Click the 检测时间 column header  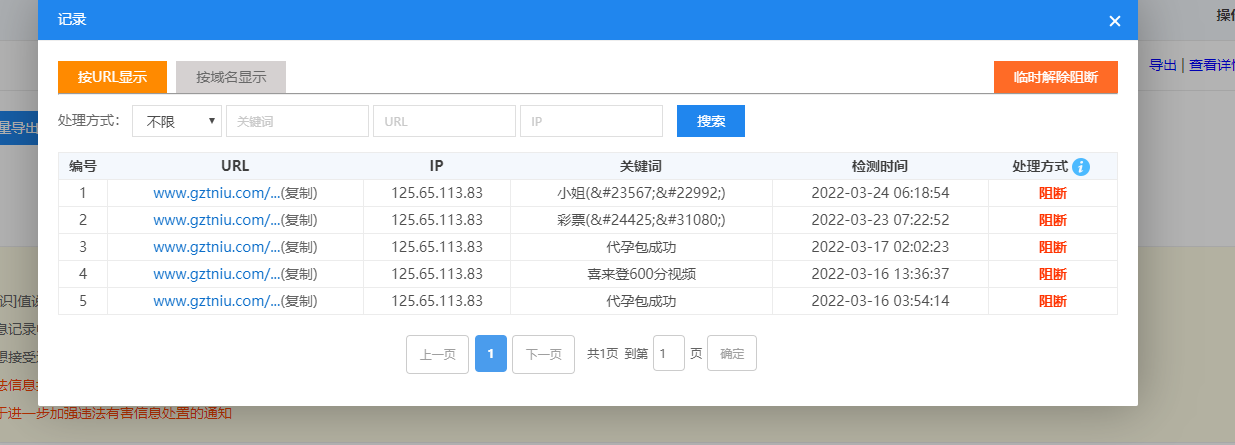pos(880,166)
